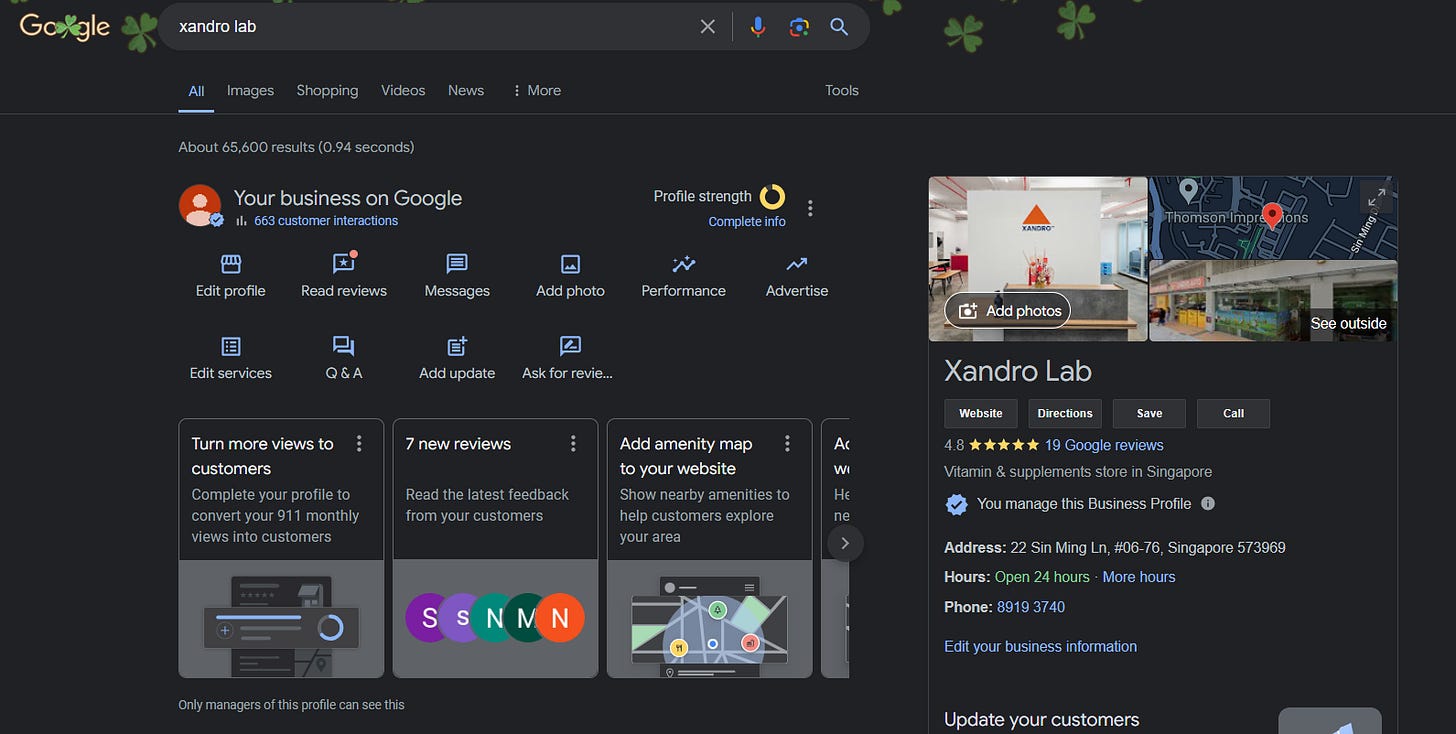Open Edit services shortcut
This screenshot has width=1456, height=734.
[231, 359]
